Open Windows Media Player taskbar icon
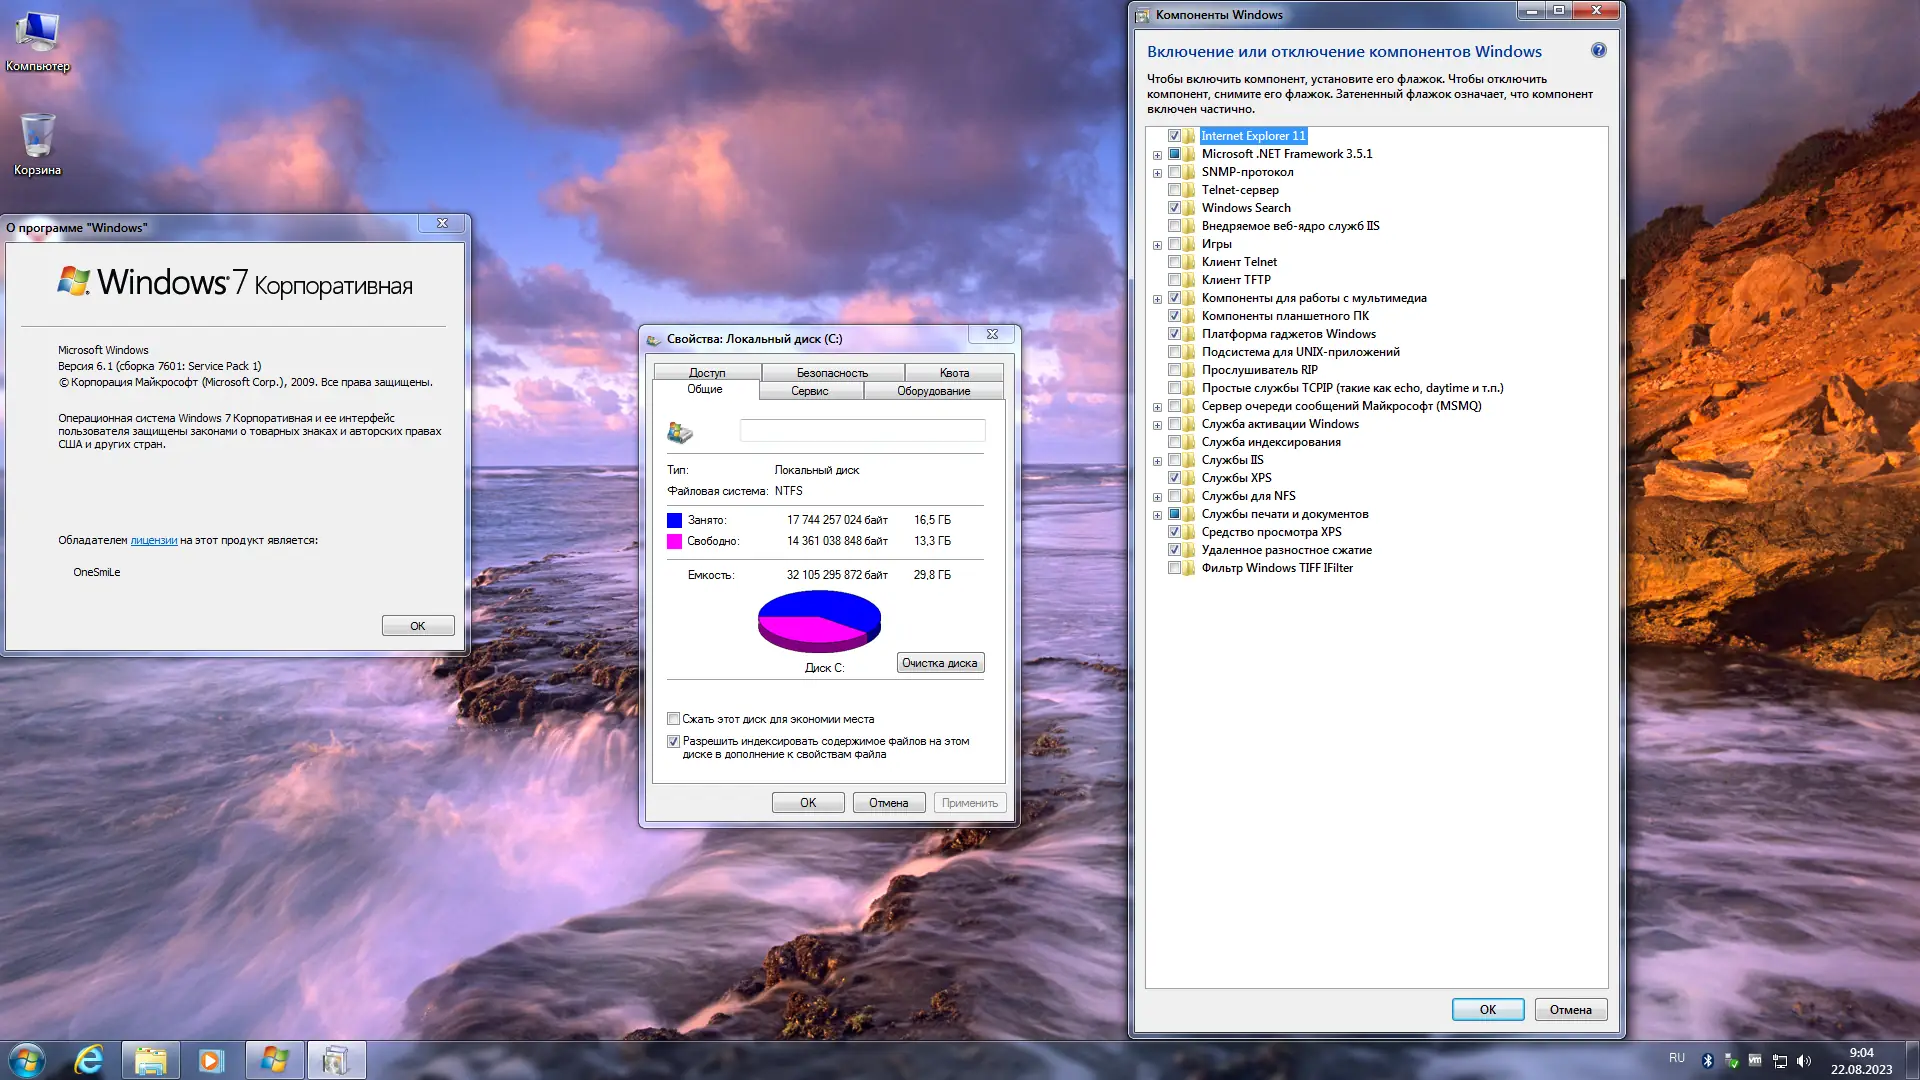Screen dimensions: 1920x1080 pyautogui.click(x=211, y=1060)
